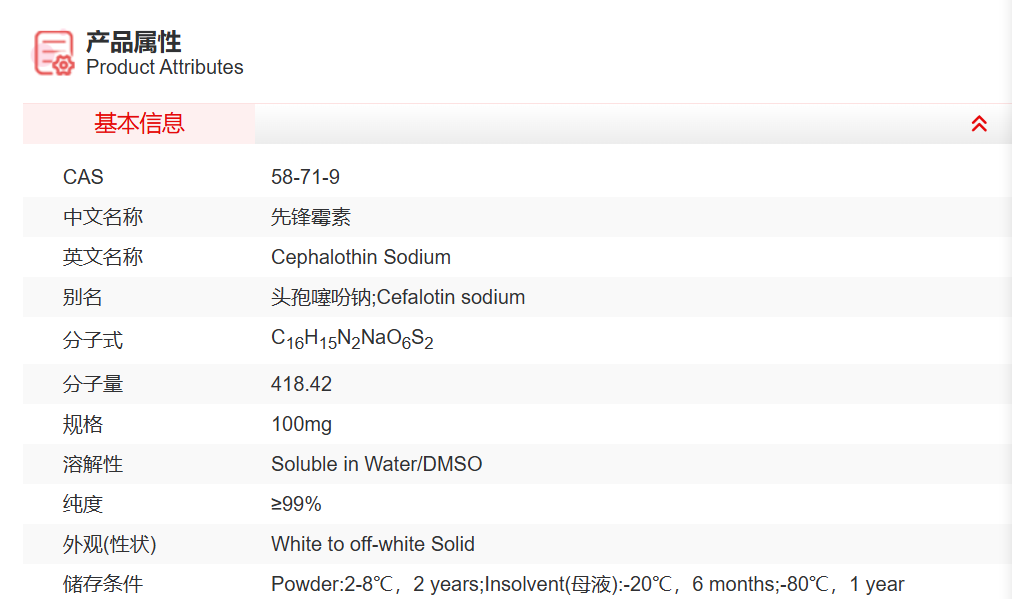Click the 100mg specification value

[301, 424]
